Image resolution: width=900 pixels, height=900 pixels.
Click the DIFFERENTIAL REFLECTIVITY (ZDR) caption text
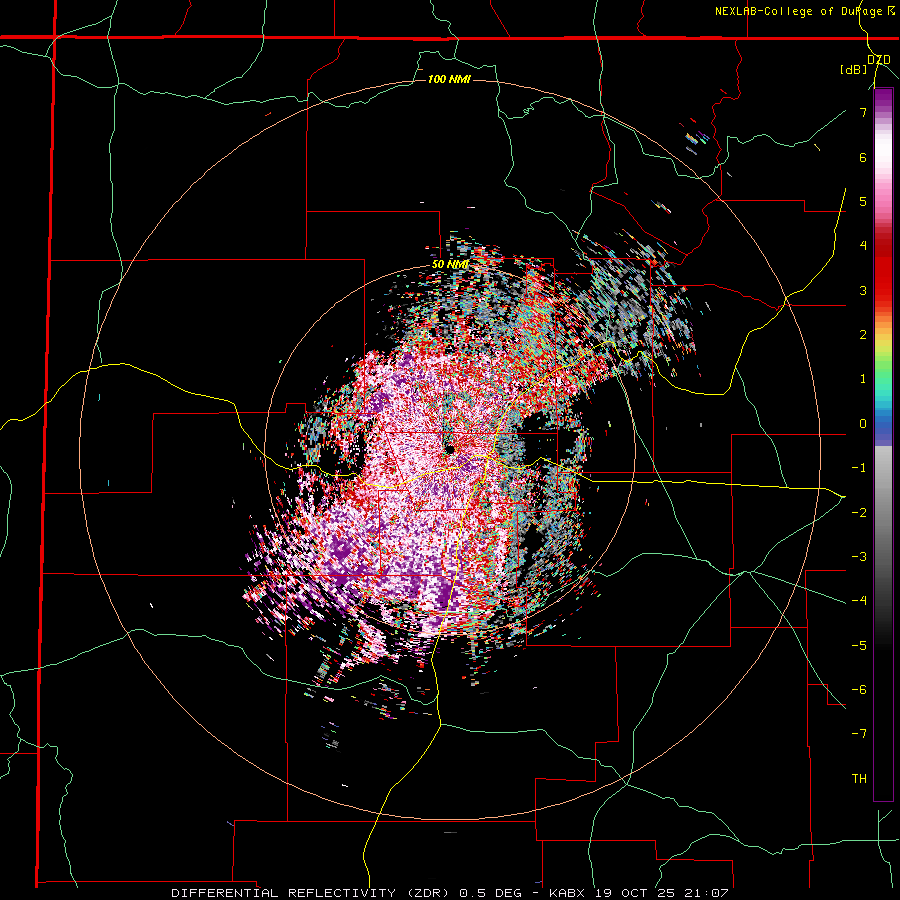[312, 893]
